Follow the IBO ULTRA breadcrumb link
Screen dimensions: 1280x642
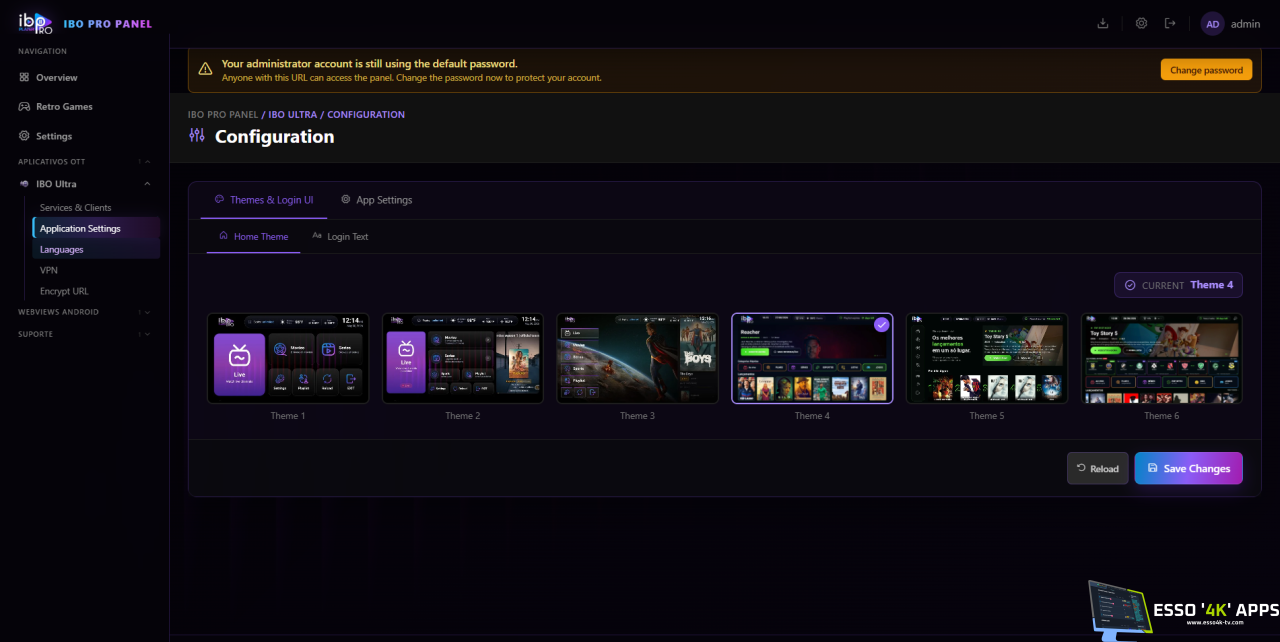[293, 115]
